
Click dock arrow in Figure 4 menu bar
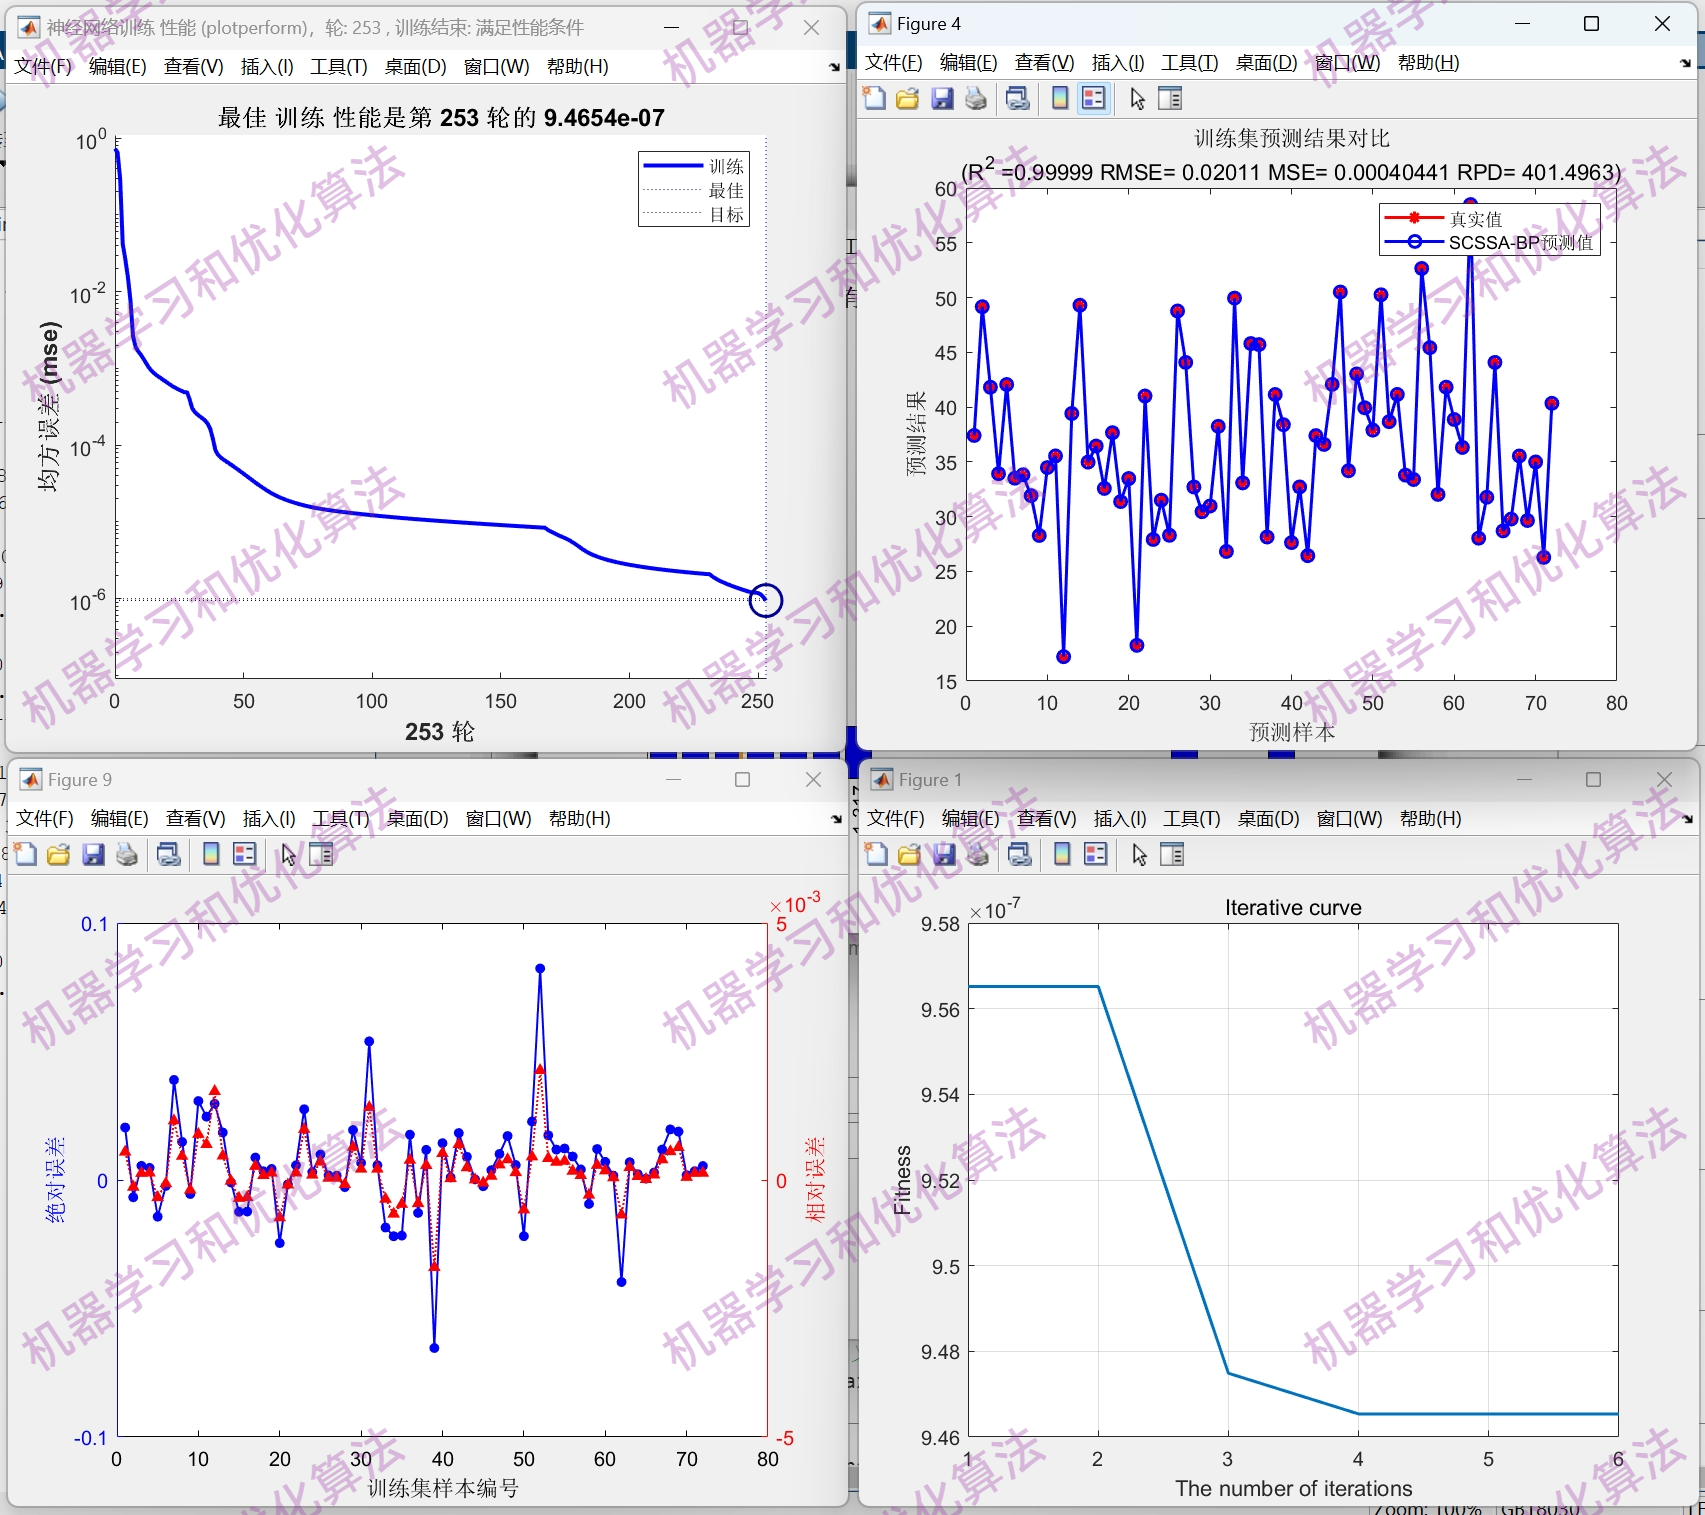(x=1685, y=63)
